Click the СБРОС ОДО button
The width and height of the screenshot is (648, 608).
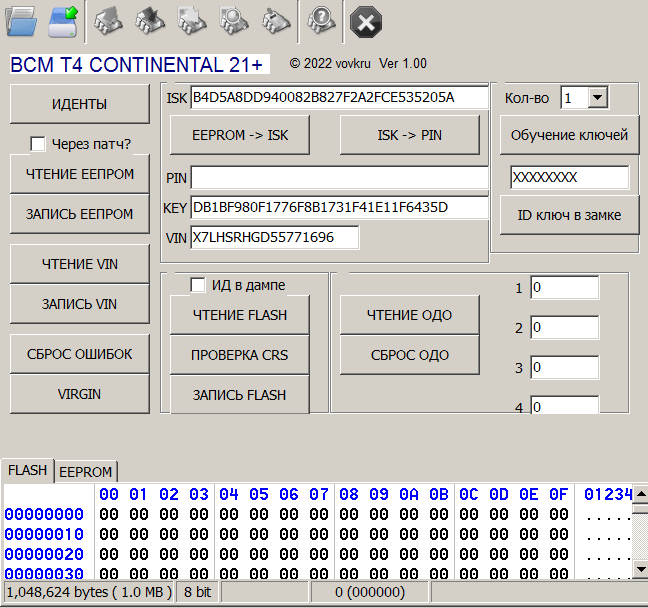[410, 355]
